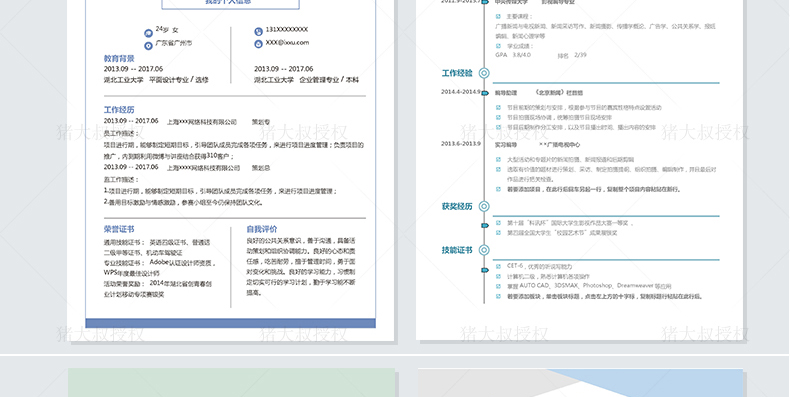790x397 pixels.
Task: Click the circle icon next to 获奖经历
Action: click(484, 206)
